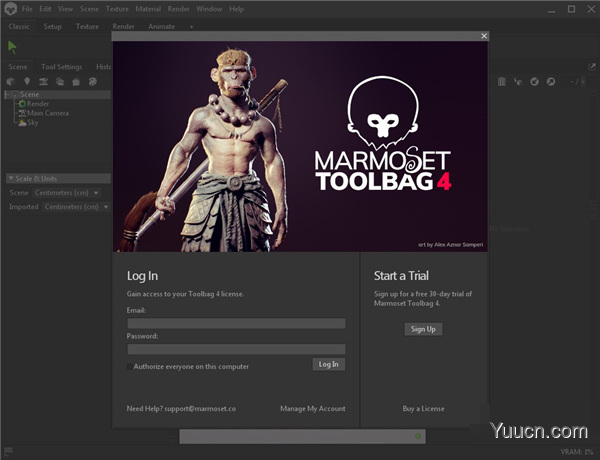Click the Log In button
The image size is (600, 460).
pyautogui.click(x=329, y=364)
